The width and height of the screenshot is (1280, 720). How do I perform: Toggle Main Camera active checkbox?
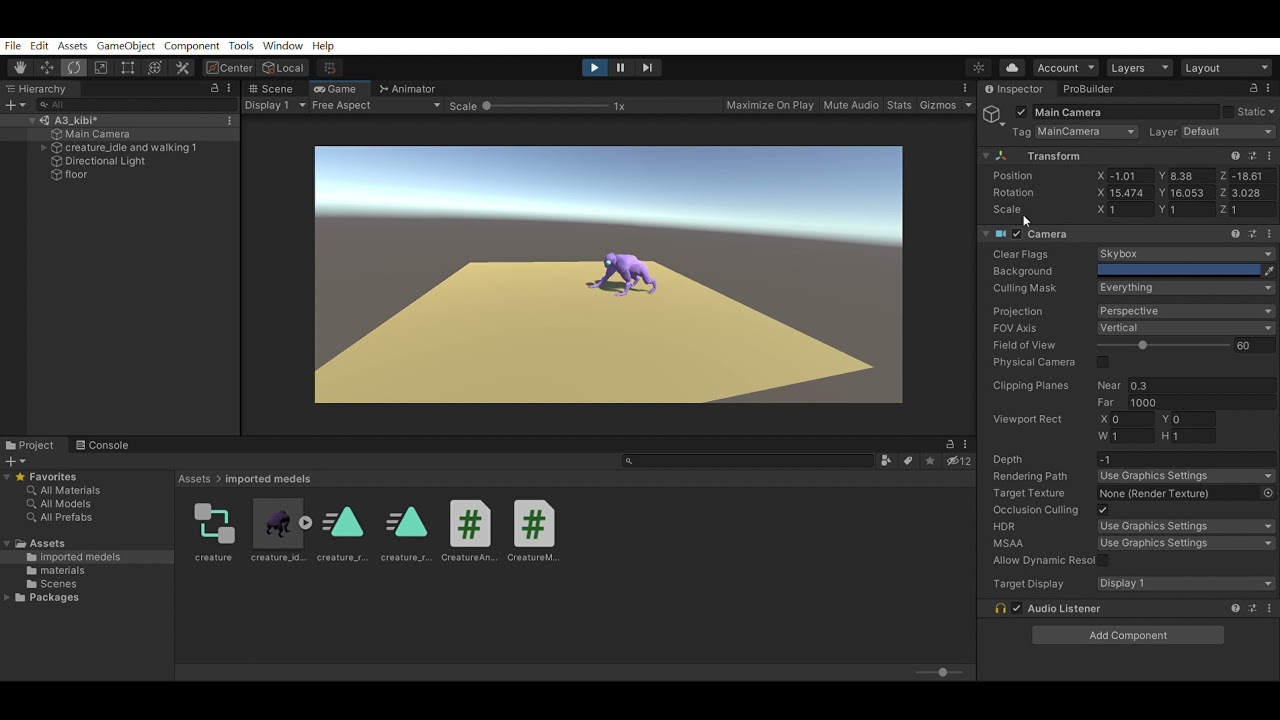pyautogui.click(x=1021, y=112)
